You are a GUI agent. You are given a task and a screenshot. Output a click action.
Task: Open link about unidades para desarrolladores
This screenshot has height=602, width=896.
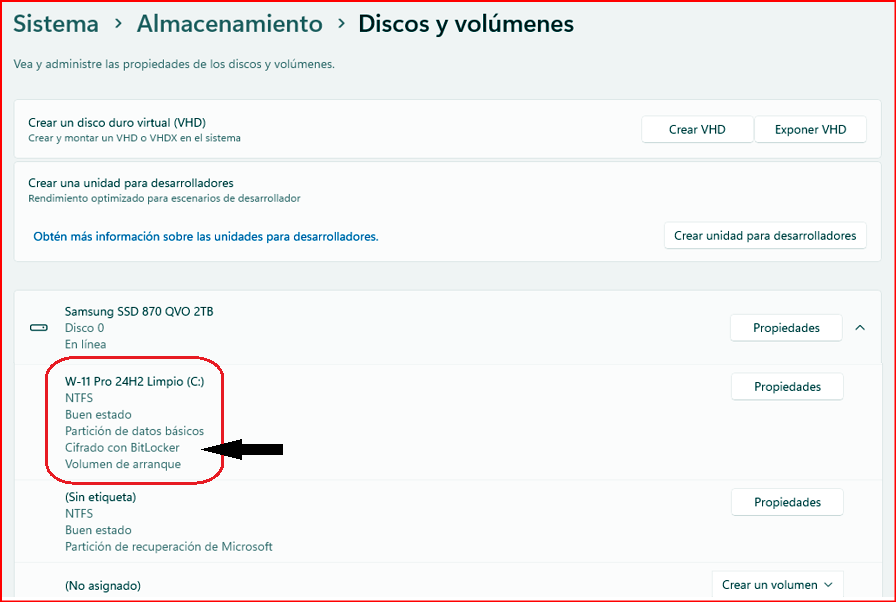coord(206,236)
